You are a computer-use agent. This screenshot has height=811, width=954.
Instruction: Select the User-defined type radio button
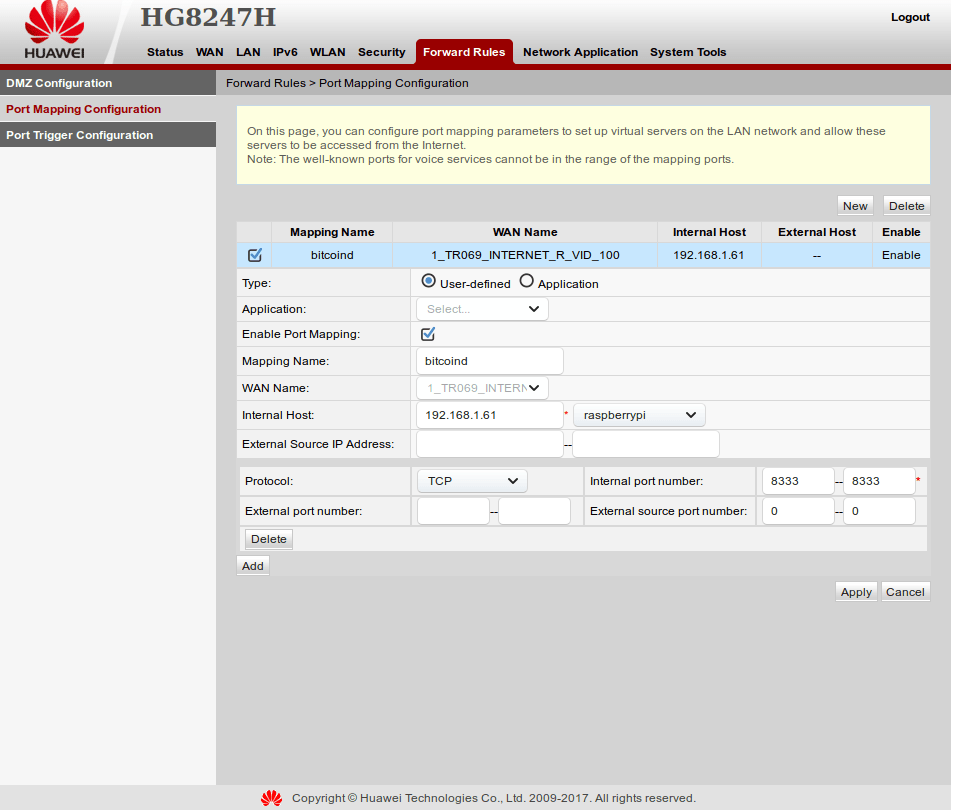tap(429, 282)
